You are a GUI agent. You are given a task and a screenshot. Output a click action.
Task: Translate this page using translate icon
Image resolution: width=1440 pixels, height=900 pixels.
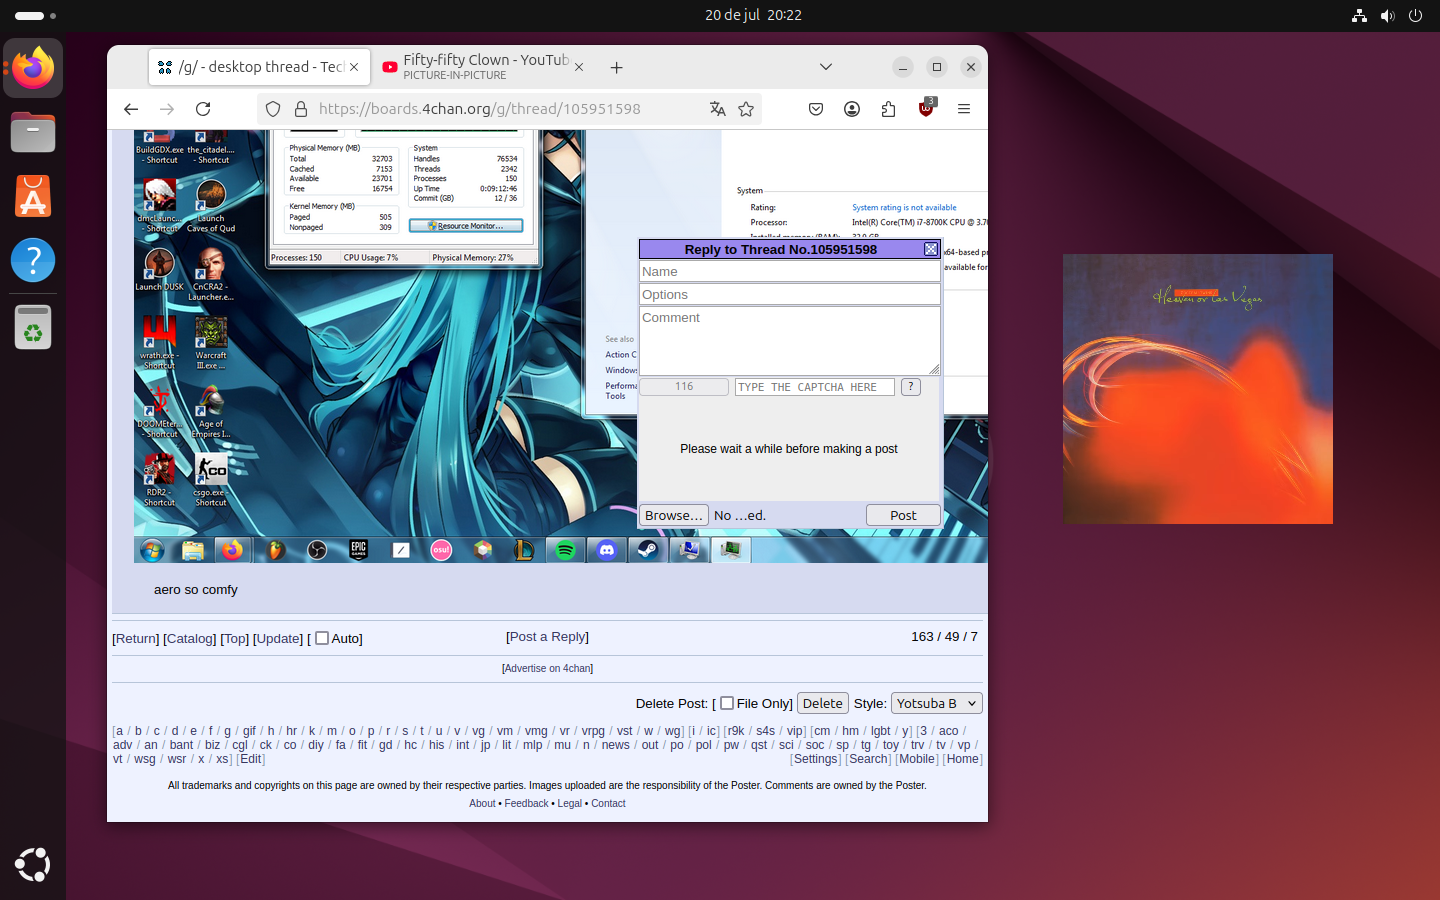pos(717,109)
